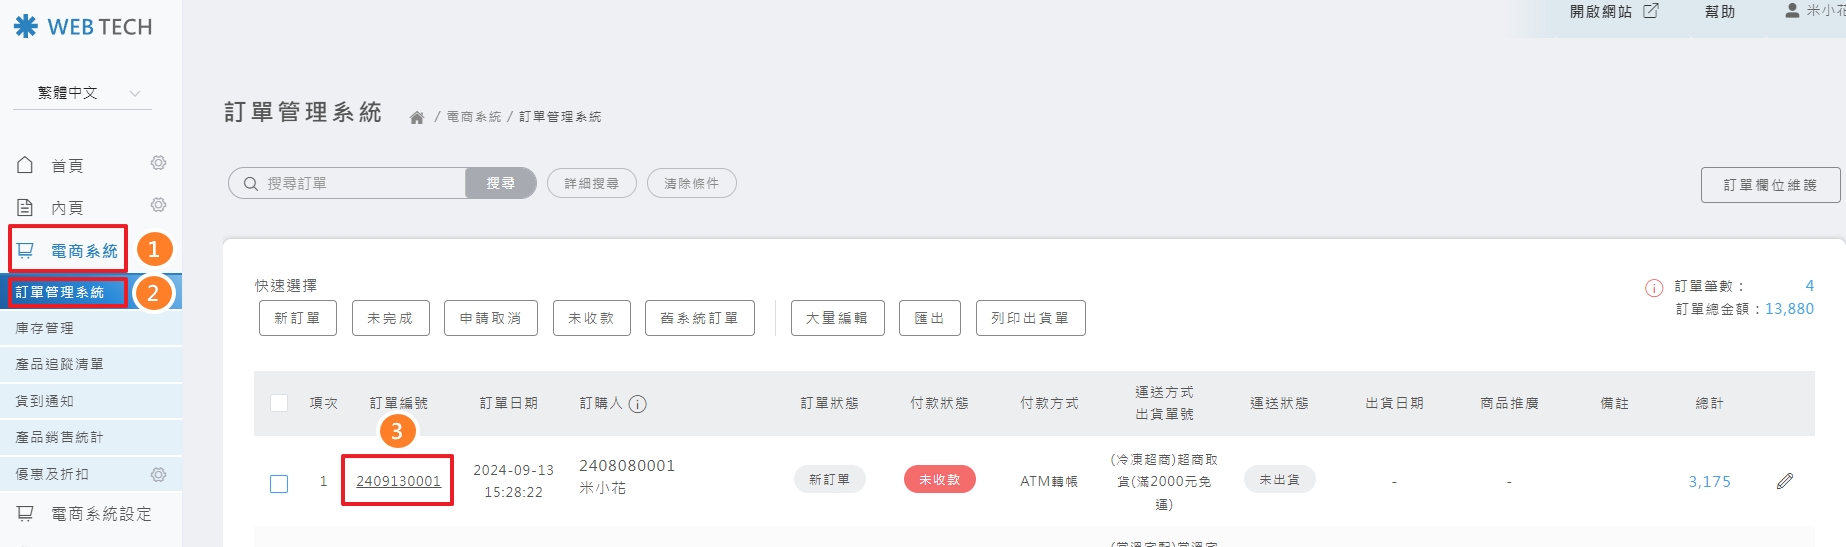The width and height of the screenshot is (1846, 547).
Task: Open settings gear next to 優惠及折扣
Action: pos(158,474)
